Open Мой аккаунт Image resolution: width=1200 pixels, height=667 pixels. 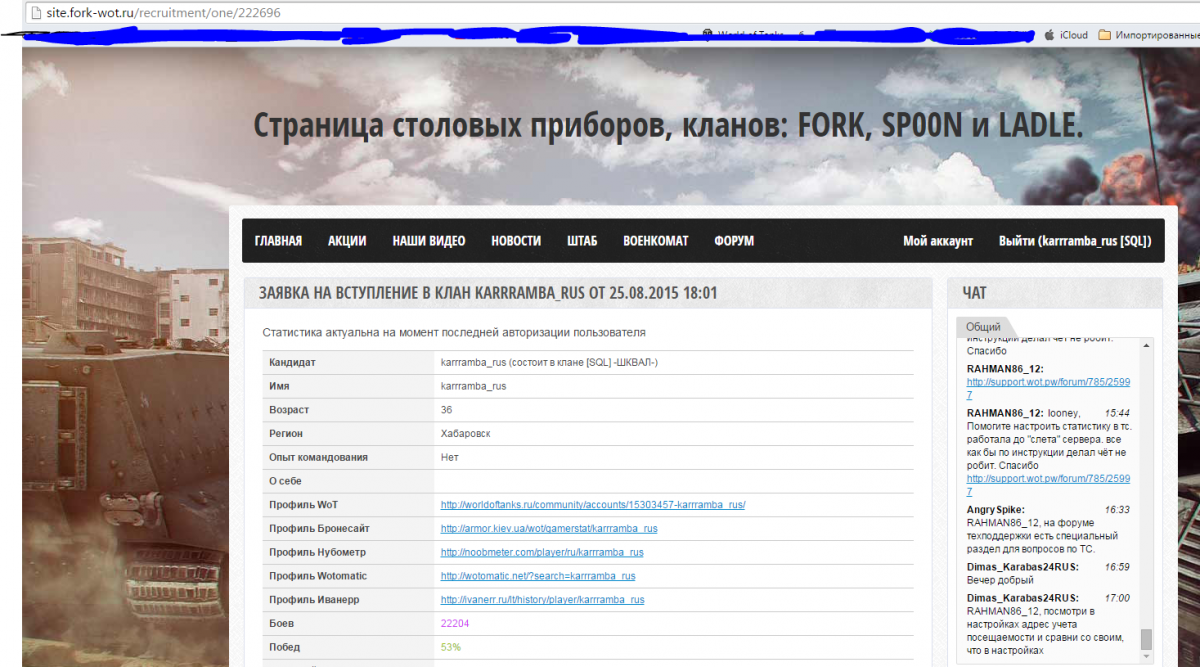click(x=938, y=241)
